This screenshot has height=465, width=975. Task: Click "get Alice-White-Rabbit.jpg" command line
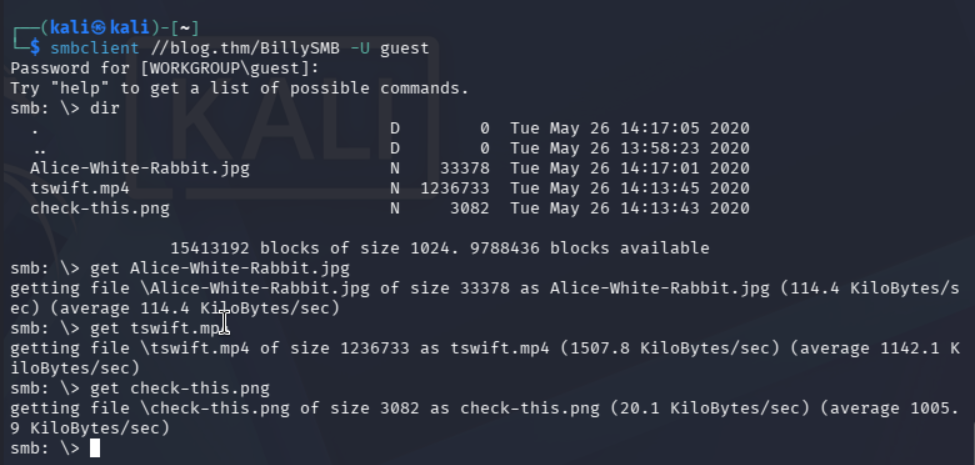pos(219,268)
